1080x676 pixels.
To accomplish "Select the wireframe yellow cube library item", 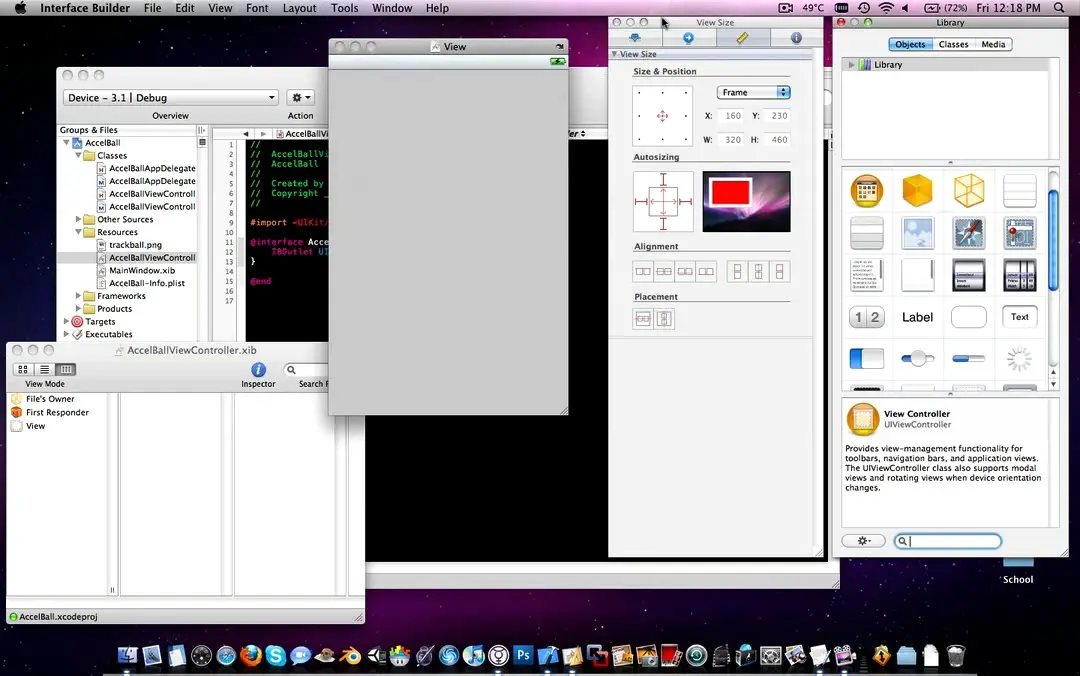I will (968, 191).
